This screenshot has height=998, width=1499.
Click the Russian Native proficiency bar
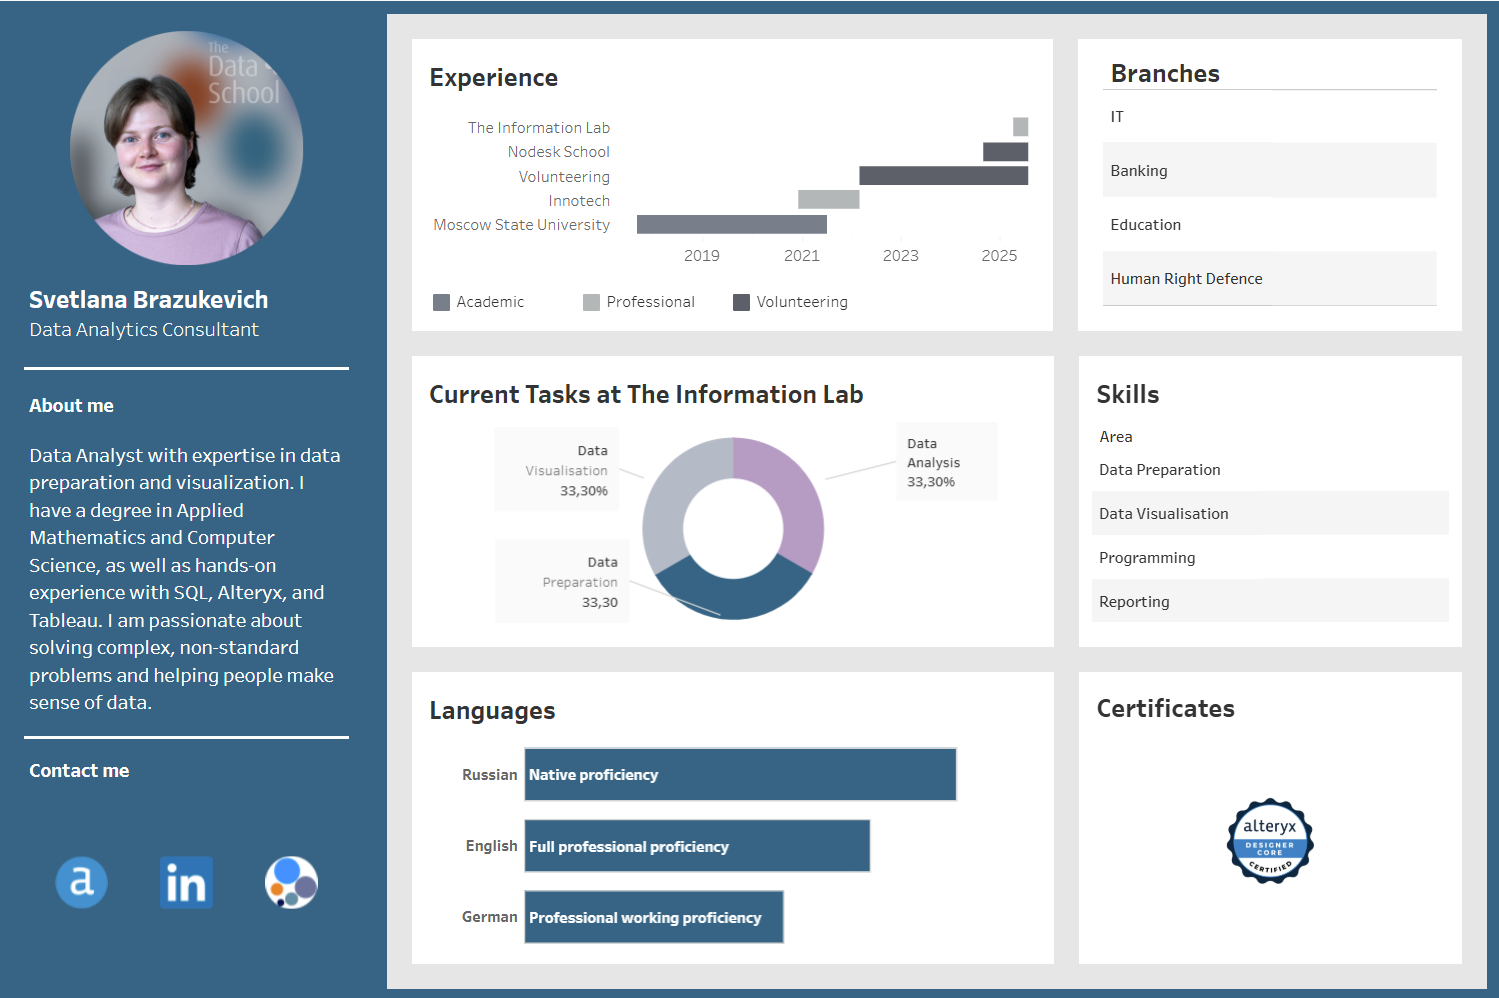[740, 775]
